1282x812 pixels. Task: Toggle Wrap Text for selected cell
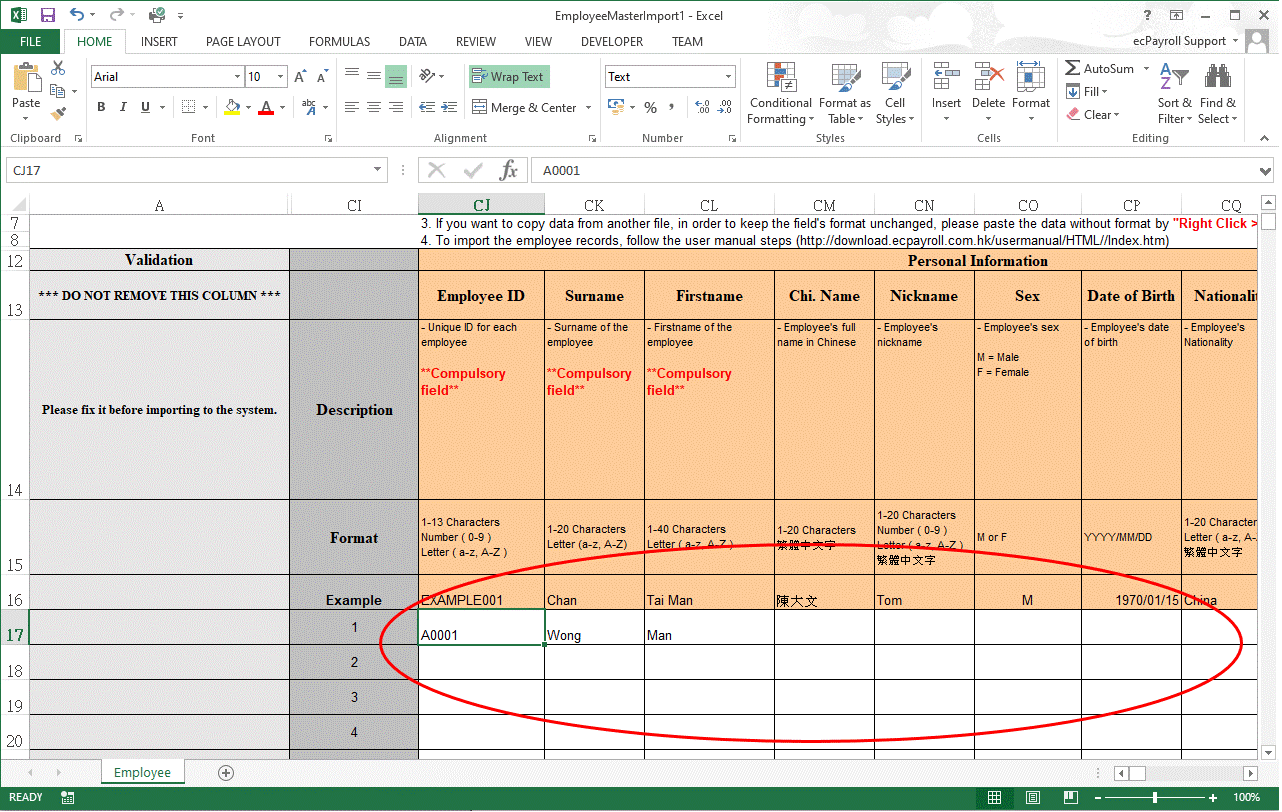pyautogui.click(x=509, y=77)
